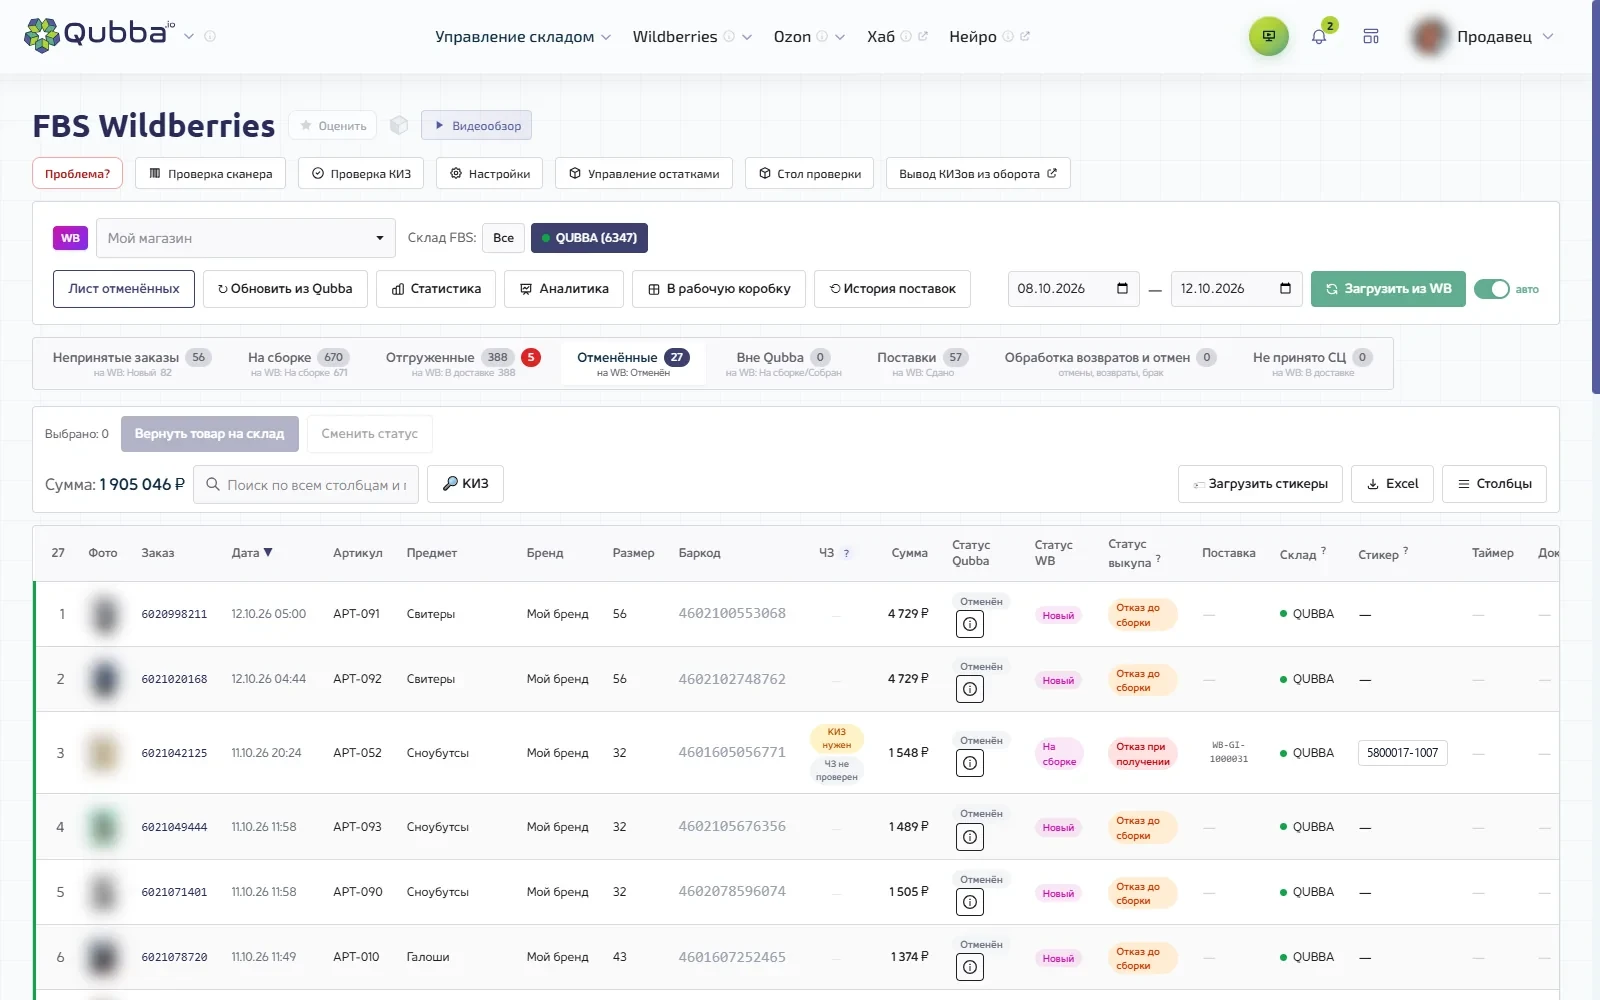This screenshot has height=1000, width=1600.
Task: Open info icon for order 6020998211
Action: [970, 624]
